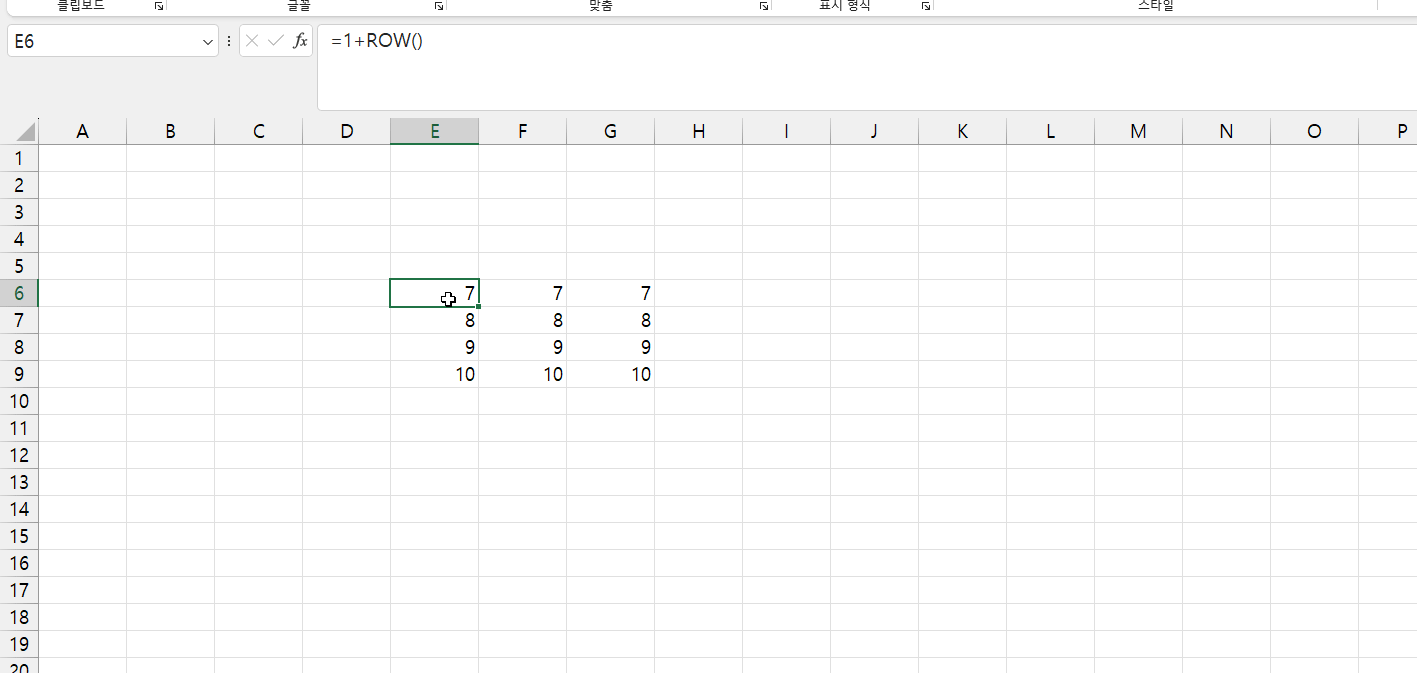The image size is (1417, 673).
Task: Select row 15 header
Action: coord(19,536)
